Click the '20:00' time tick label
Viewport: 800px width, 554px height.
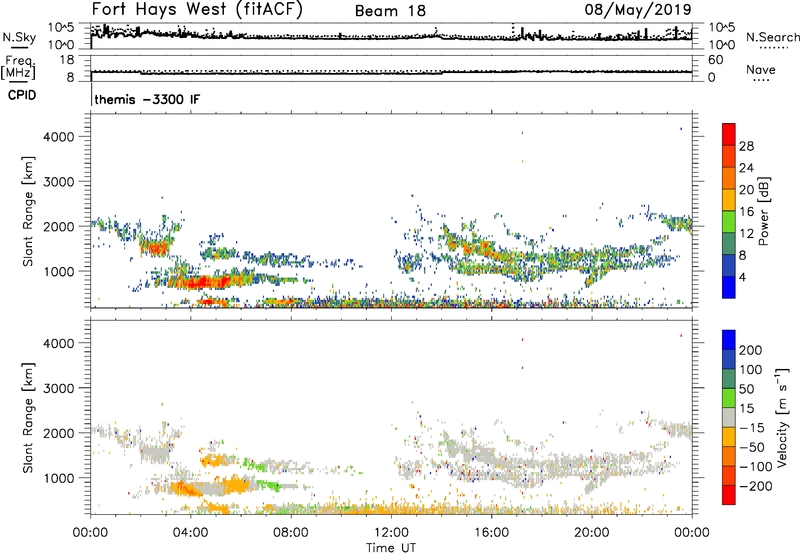[x=591, y=533]
